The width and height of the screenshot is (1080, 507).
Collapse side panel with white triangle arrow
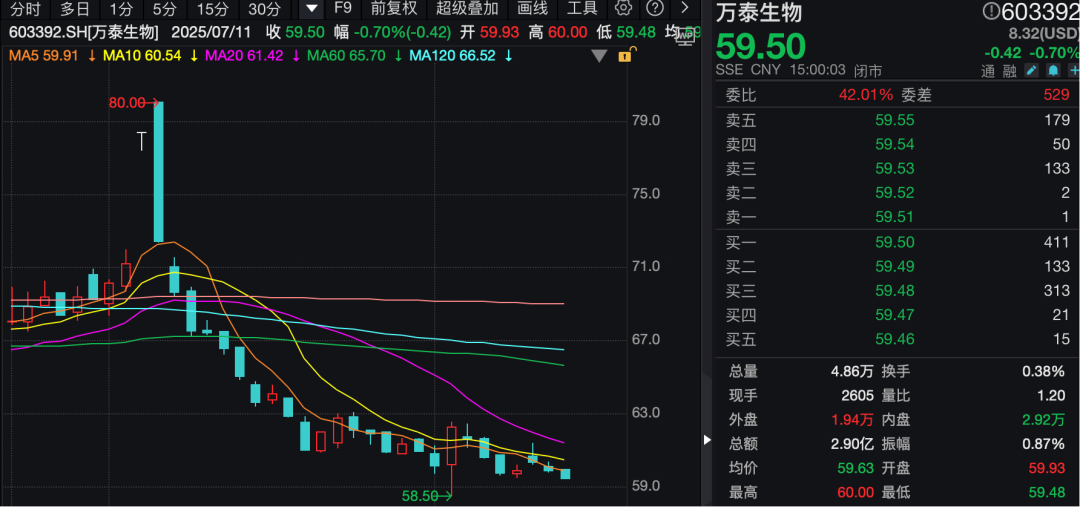(709, 440)
